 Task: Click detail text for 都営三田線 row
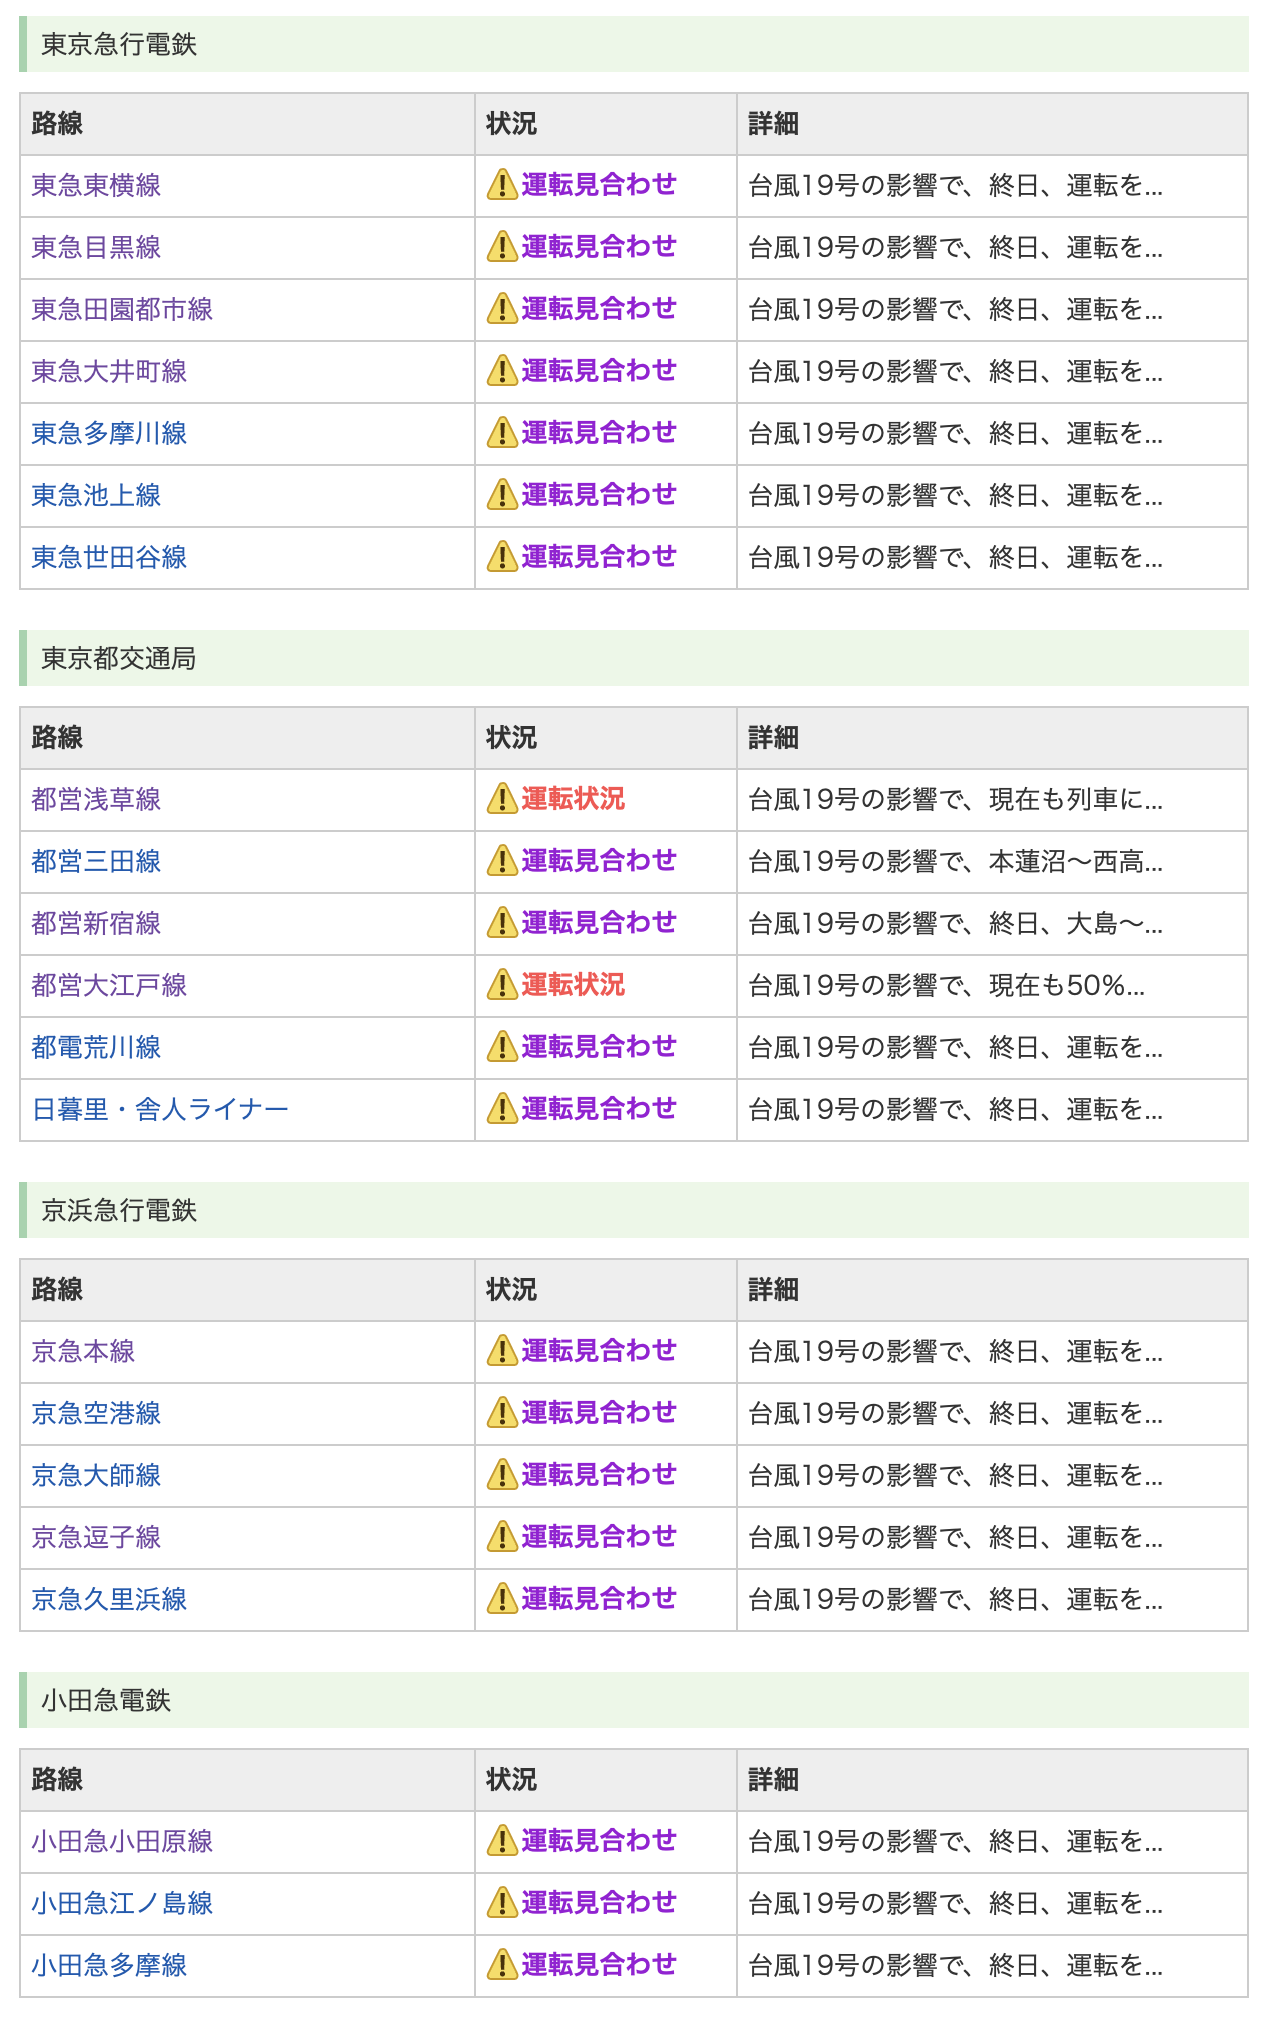pyautogui.click(x=956, y=862)
